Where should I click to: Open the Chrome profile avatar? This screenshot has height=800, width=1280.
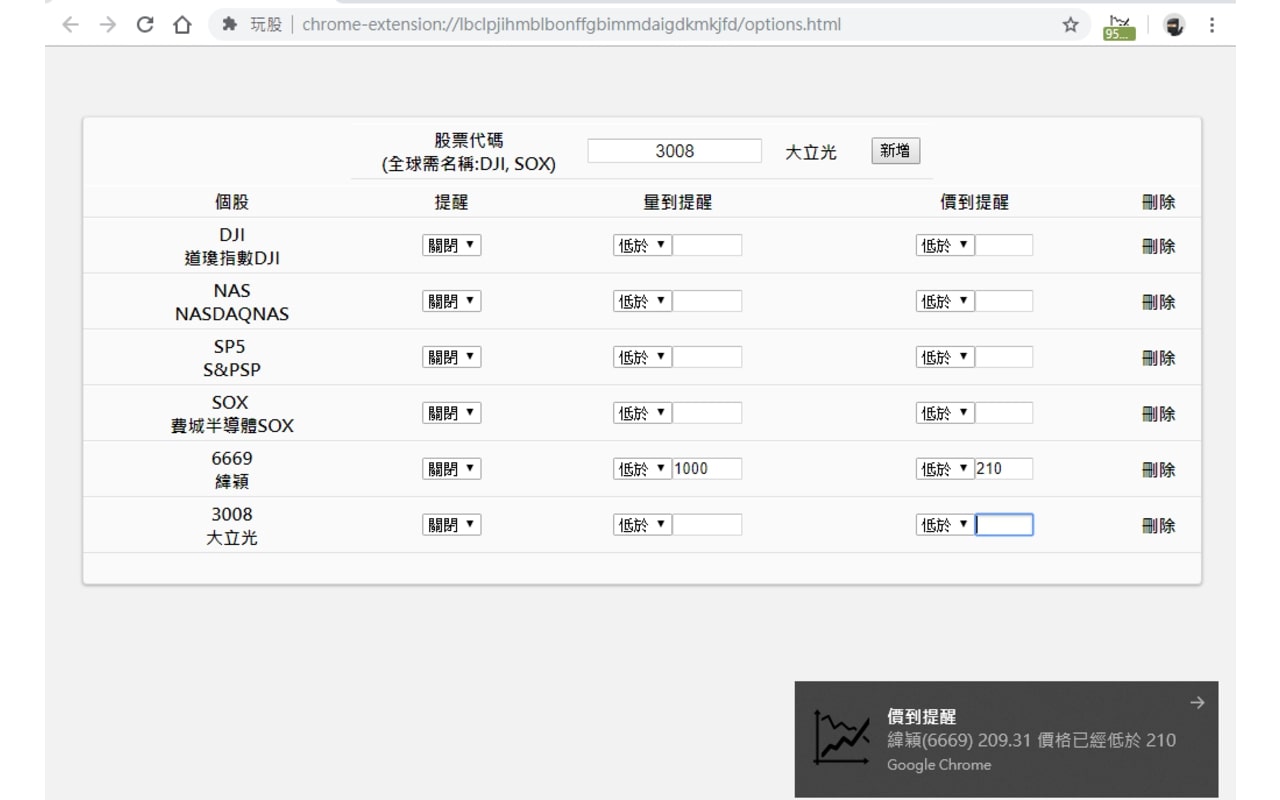coord(1175,26)
